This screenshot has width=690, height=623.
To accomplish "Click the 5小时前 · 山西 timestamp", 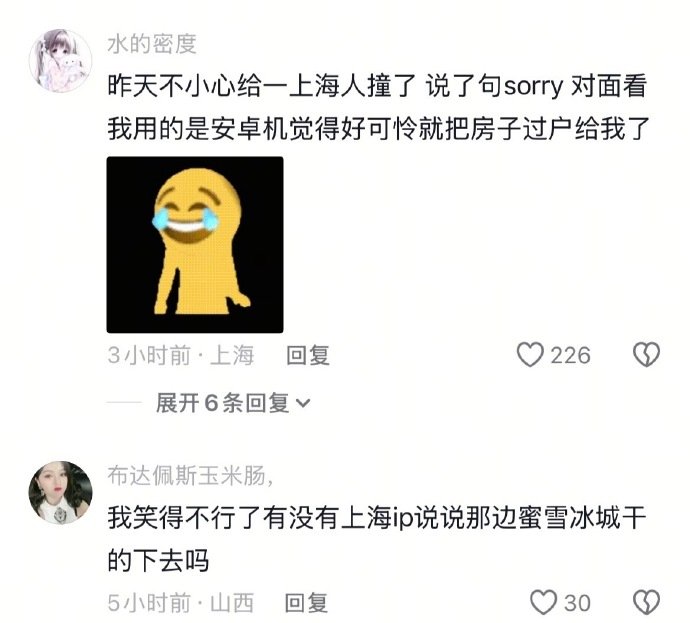I will pos(181,603).
